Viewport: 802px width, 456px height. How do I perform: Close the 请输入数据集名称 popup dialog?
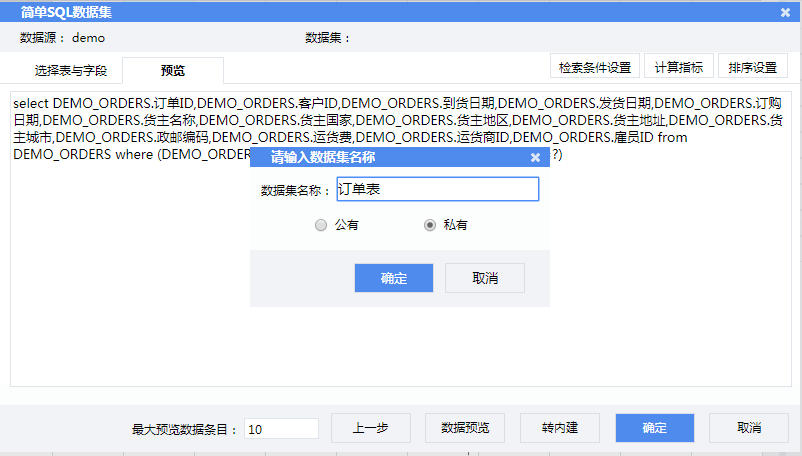pyautogui.click(x=535, y=157)
